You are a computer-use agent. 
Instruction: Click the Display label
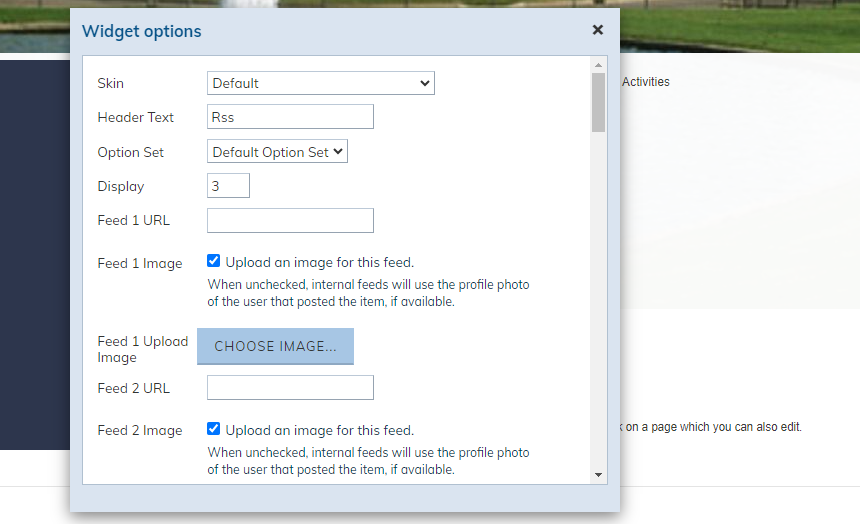[121, 187]
